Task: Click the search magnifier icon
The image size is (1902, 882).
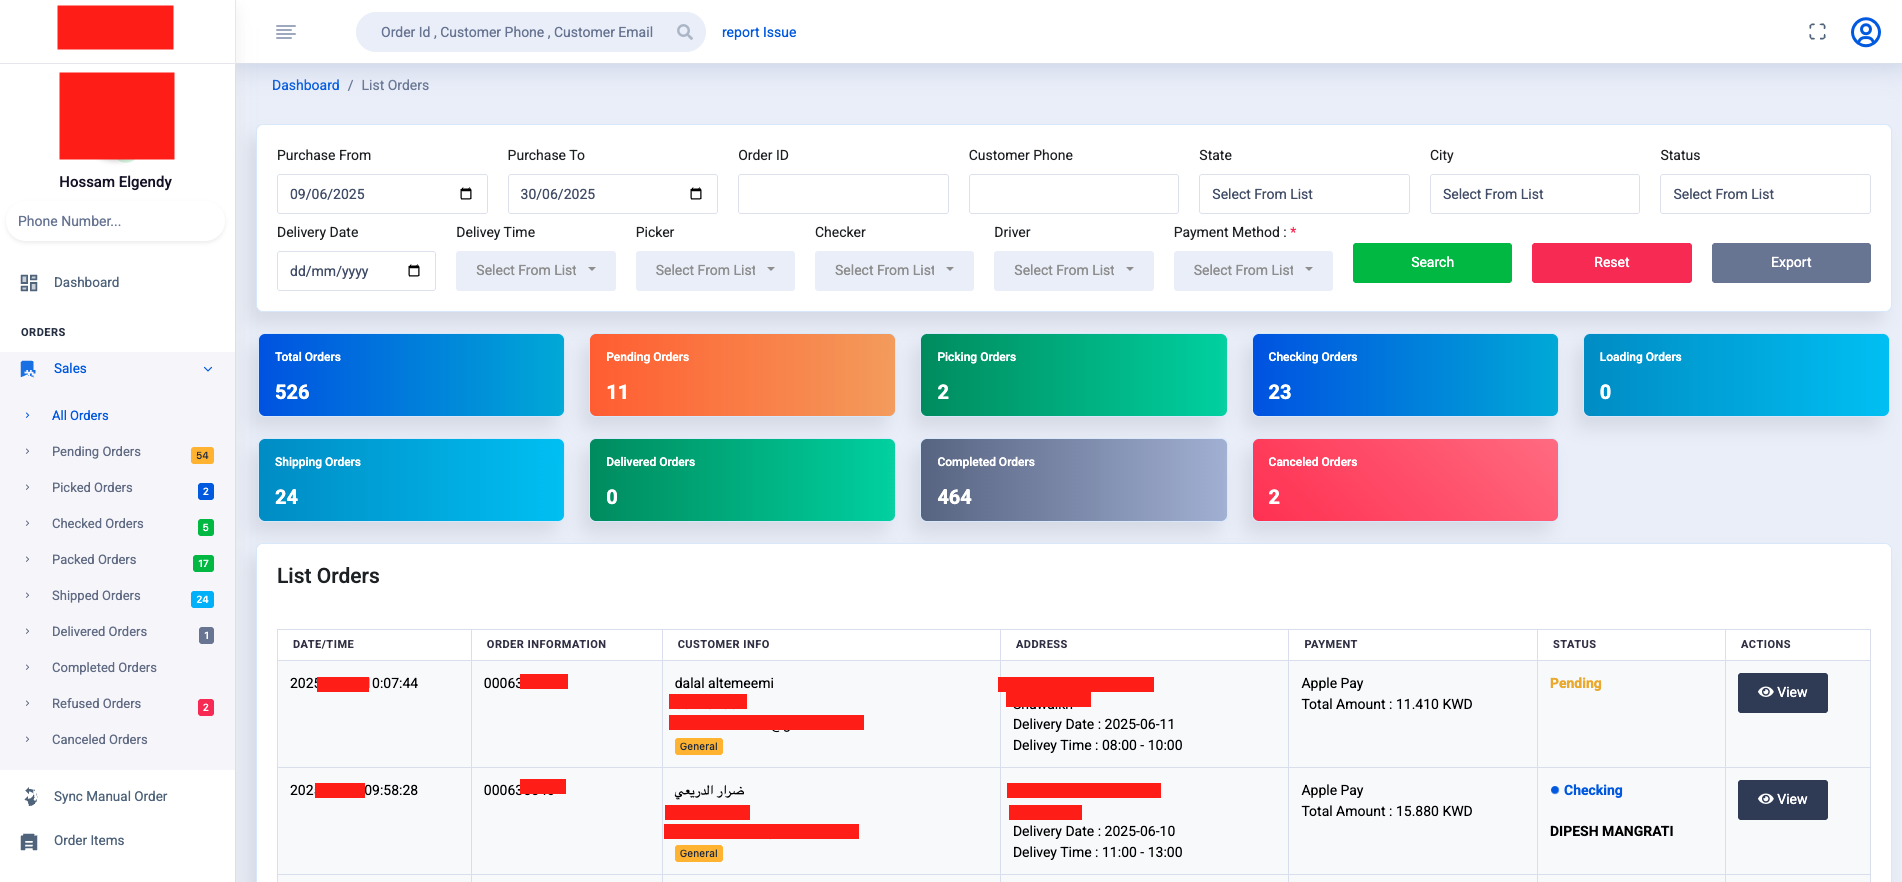Action: point(684,32)
